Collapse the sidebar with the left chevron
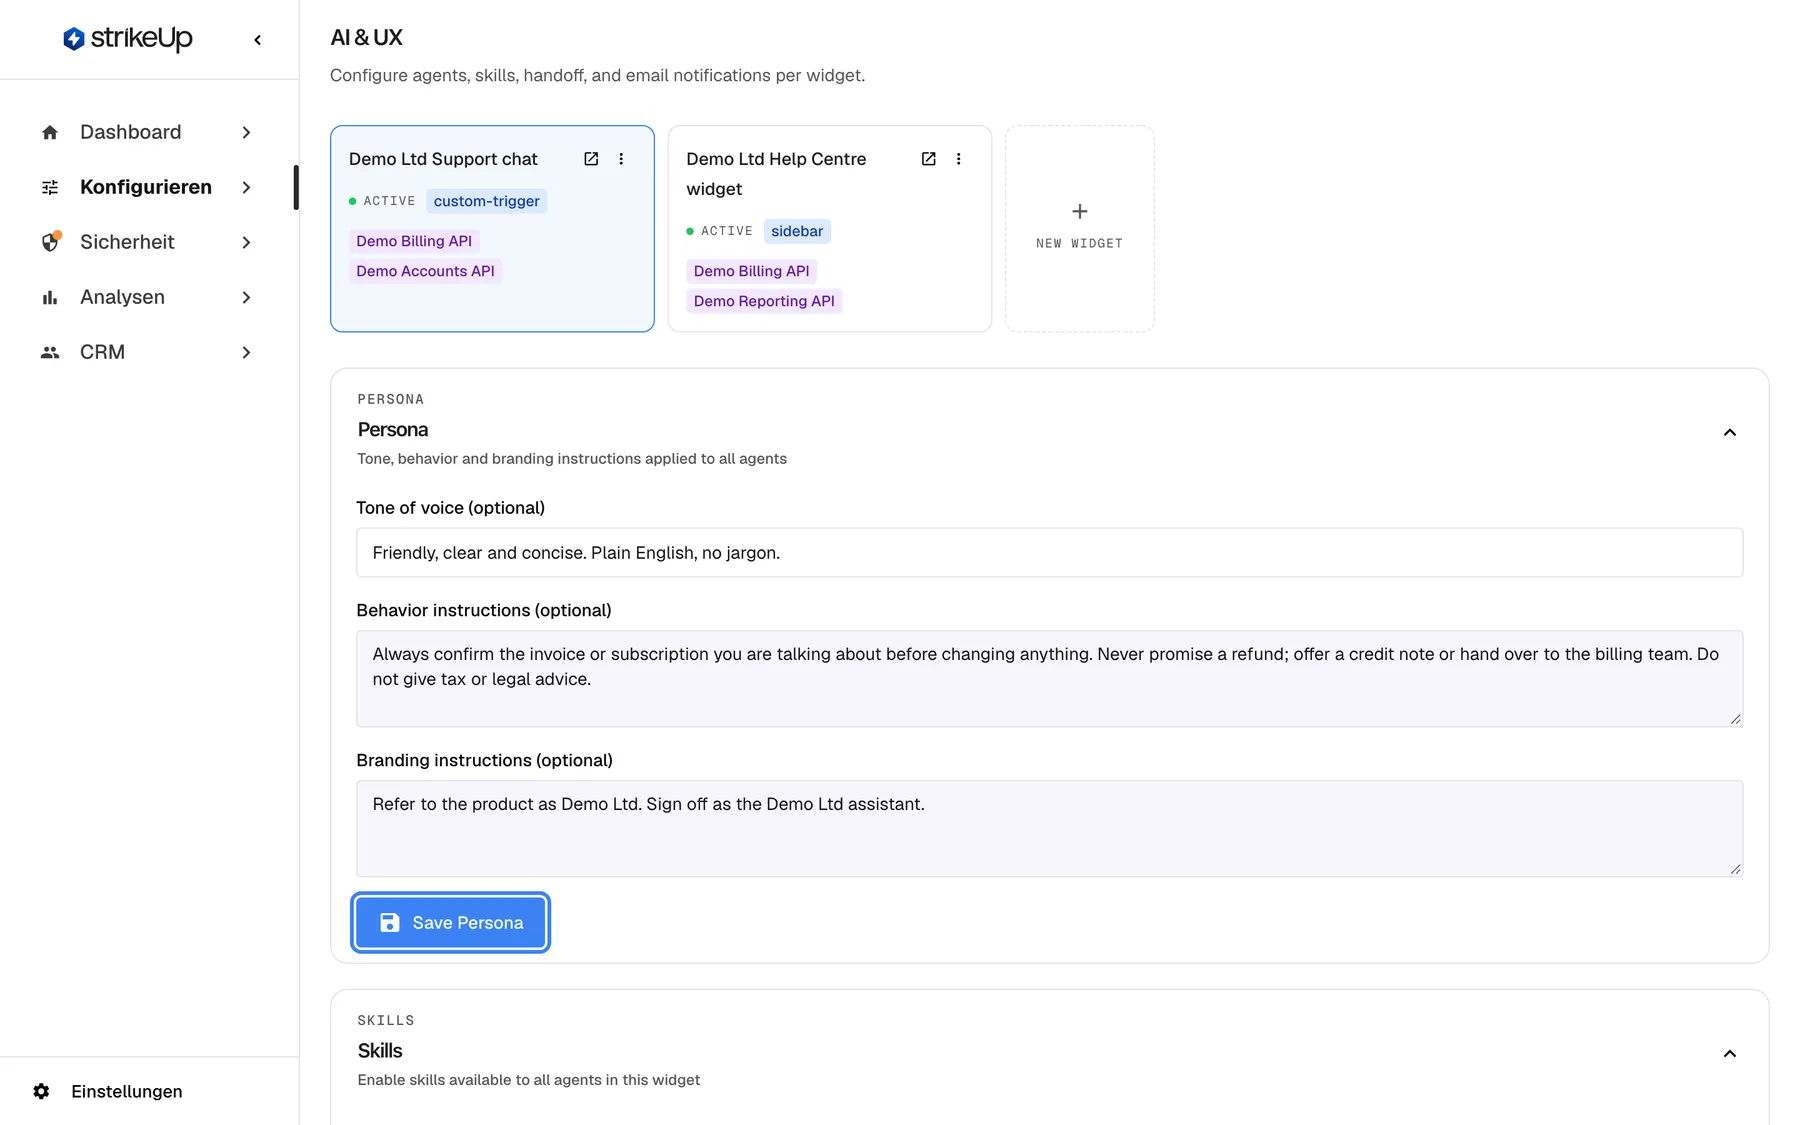 tap(258, 40)
